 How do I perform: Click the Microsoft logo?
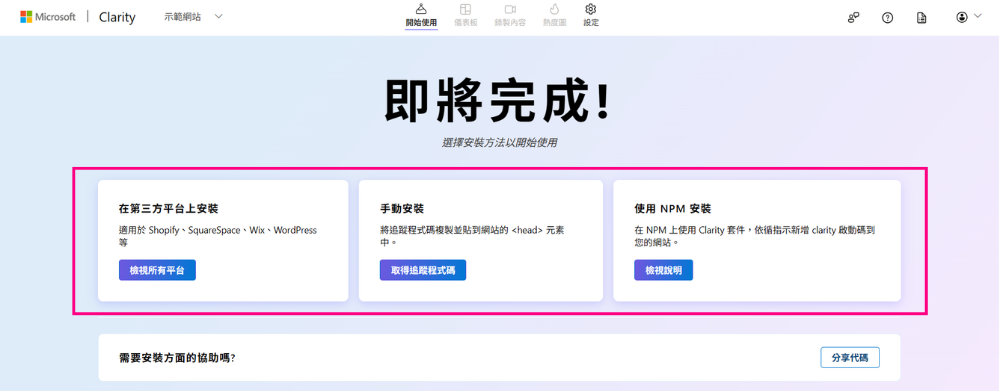(48, 17)
